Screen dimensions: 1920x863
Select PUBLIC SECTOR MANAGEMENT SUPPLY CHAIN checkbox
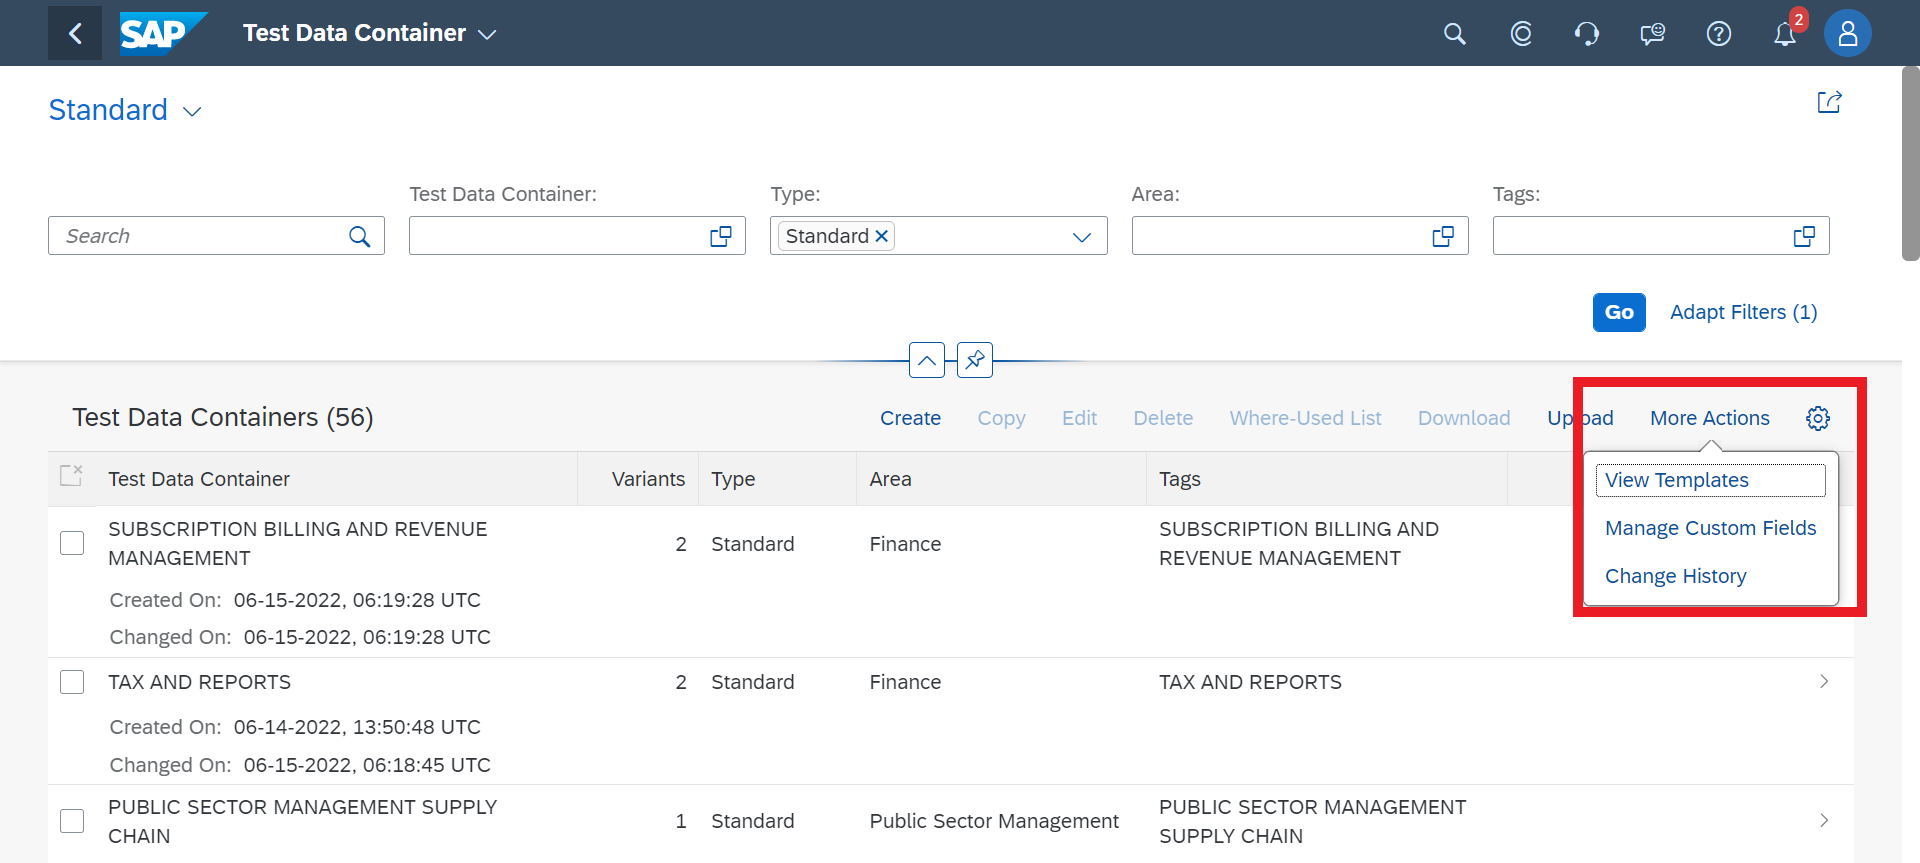pos(72,821)
